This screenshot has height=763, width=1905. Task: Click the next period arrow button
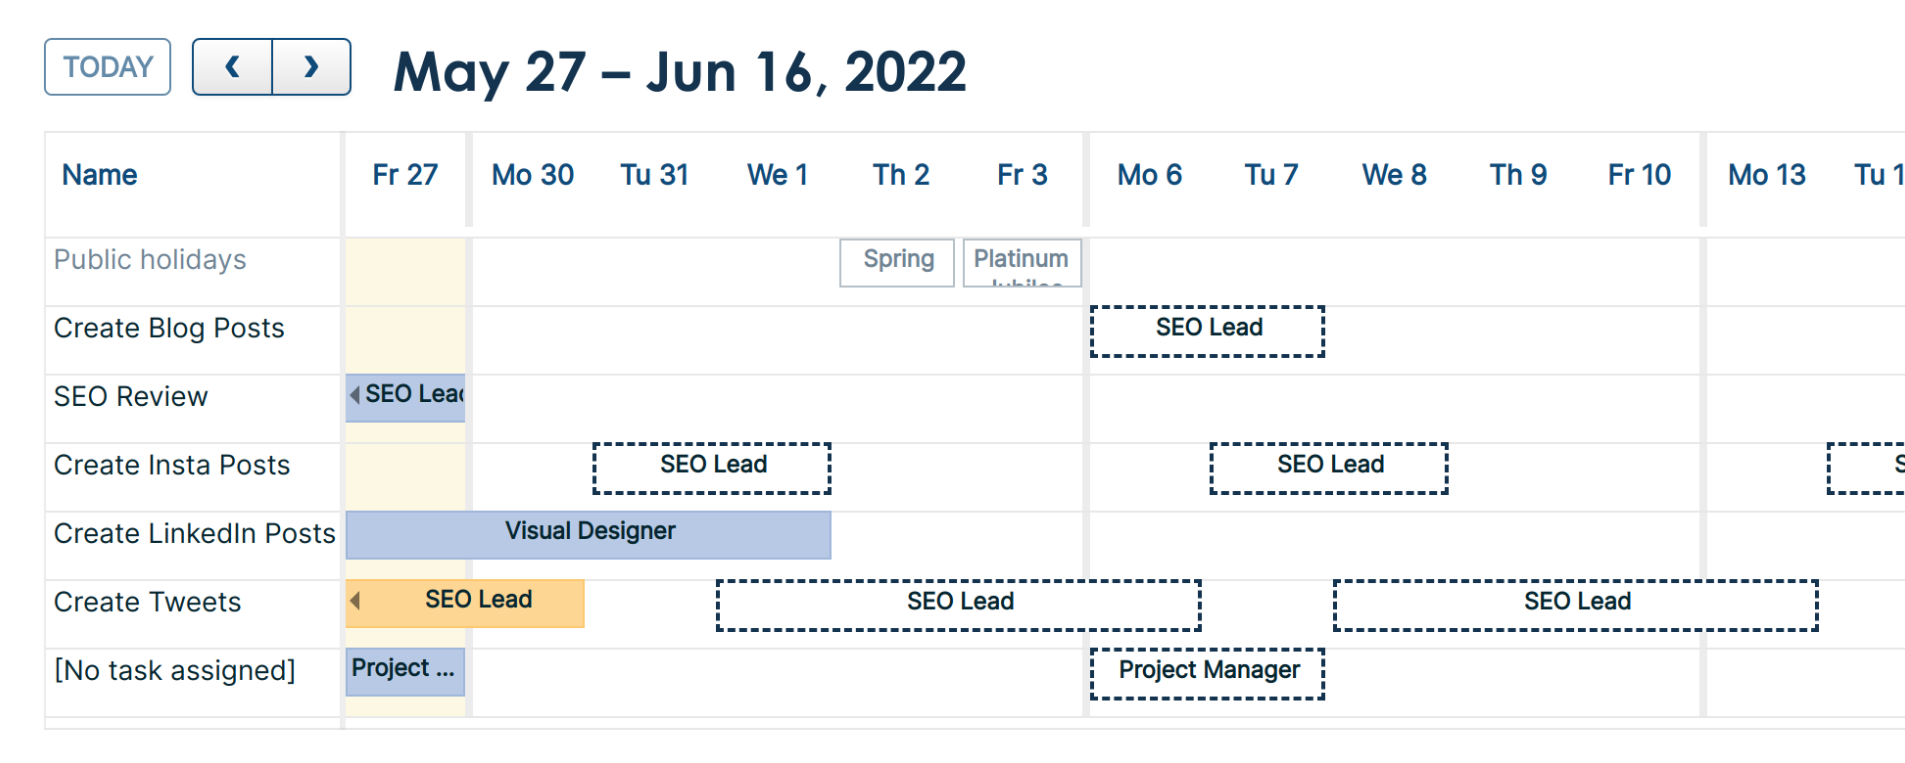[x=311, y=67]
